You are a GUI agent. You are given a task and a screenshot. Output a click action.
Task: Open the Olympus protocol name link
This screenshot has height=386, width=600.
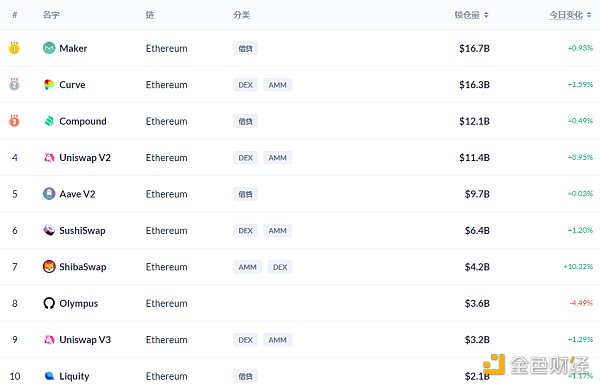tap(78, 303)
